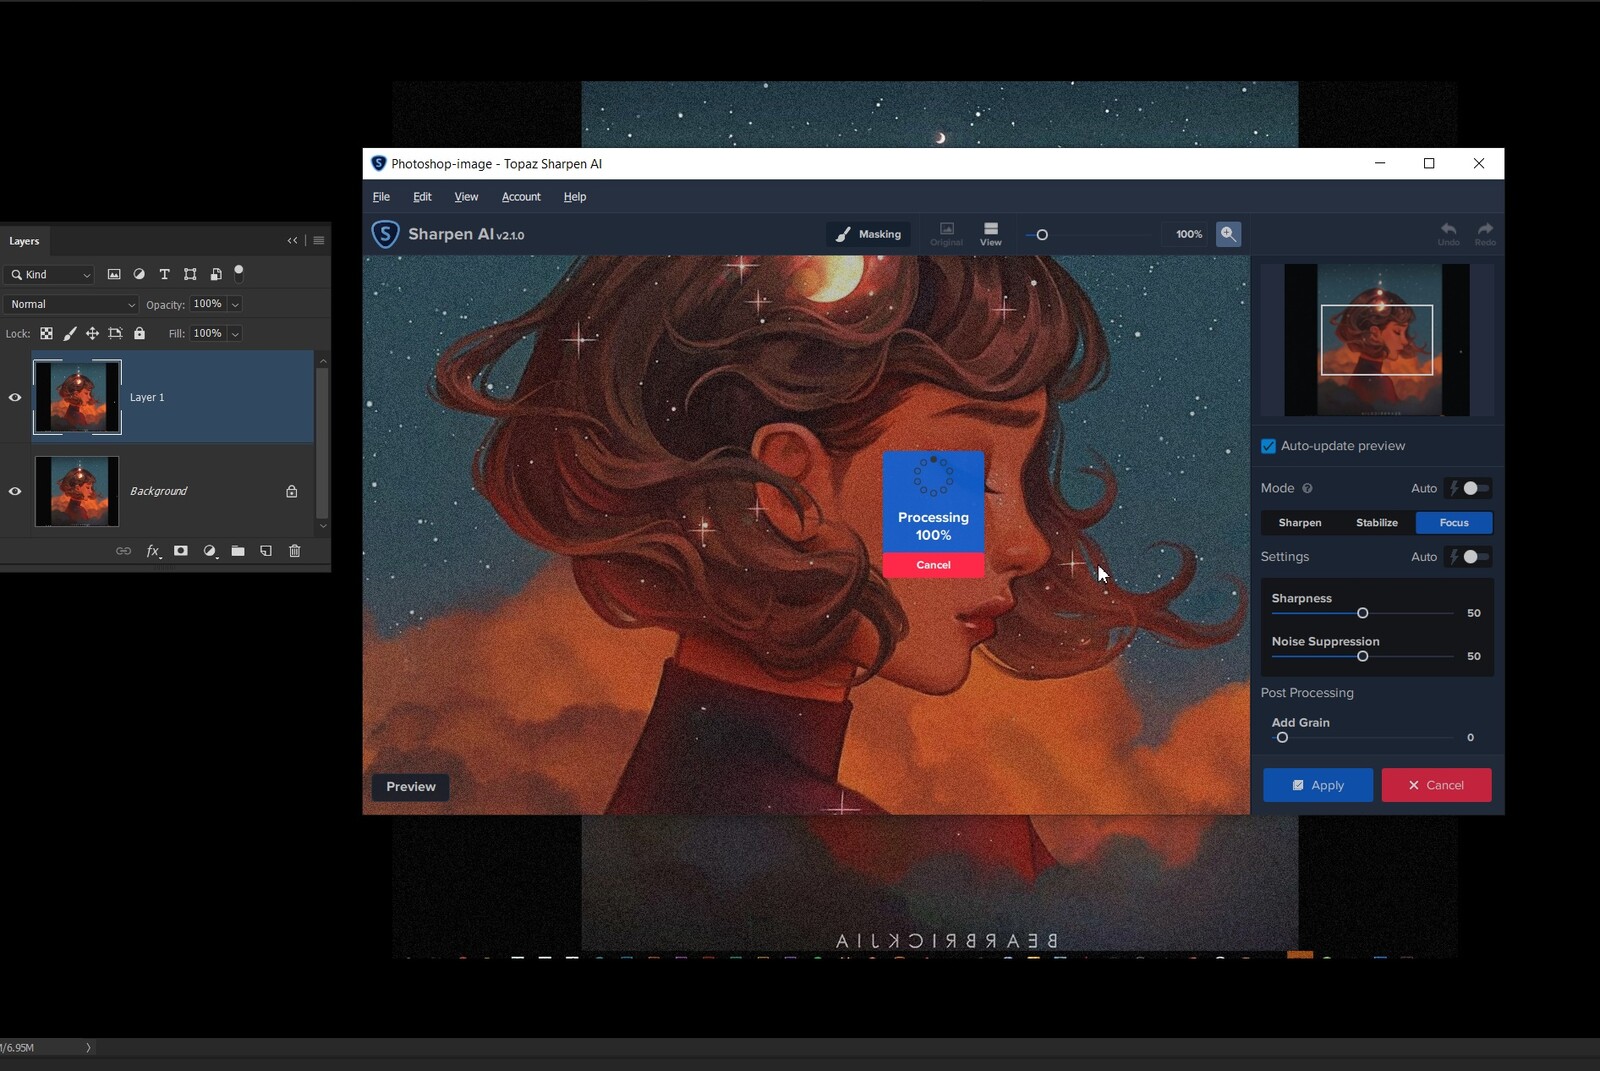Adjust the Noise Suppression slider handle

[x=1362, y=657]
